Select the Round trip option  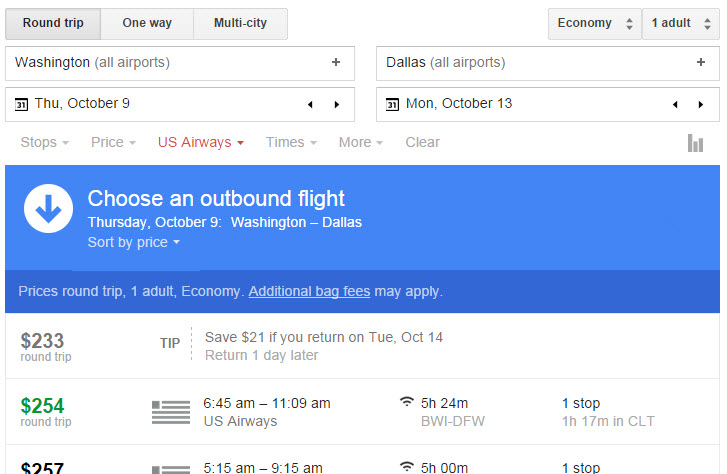[x=53, y=23]
